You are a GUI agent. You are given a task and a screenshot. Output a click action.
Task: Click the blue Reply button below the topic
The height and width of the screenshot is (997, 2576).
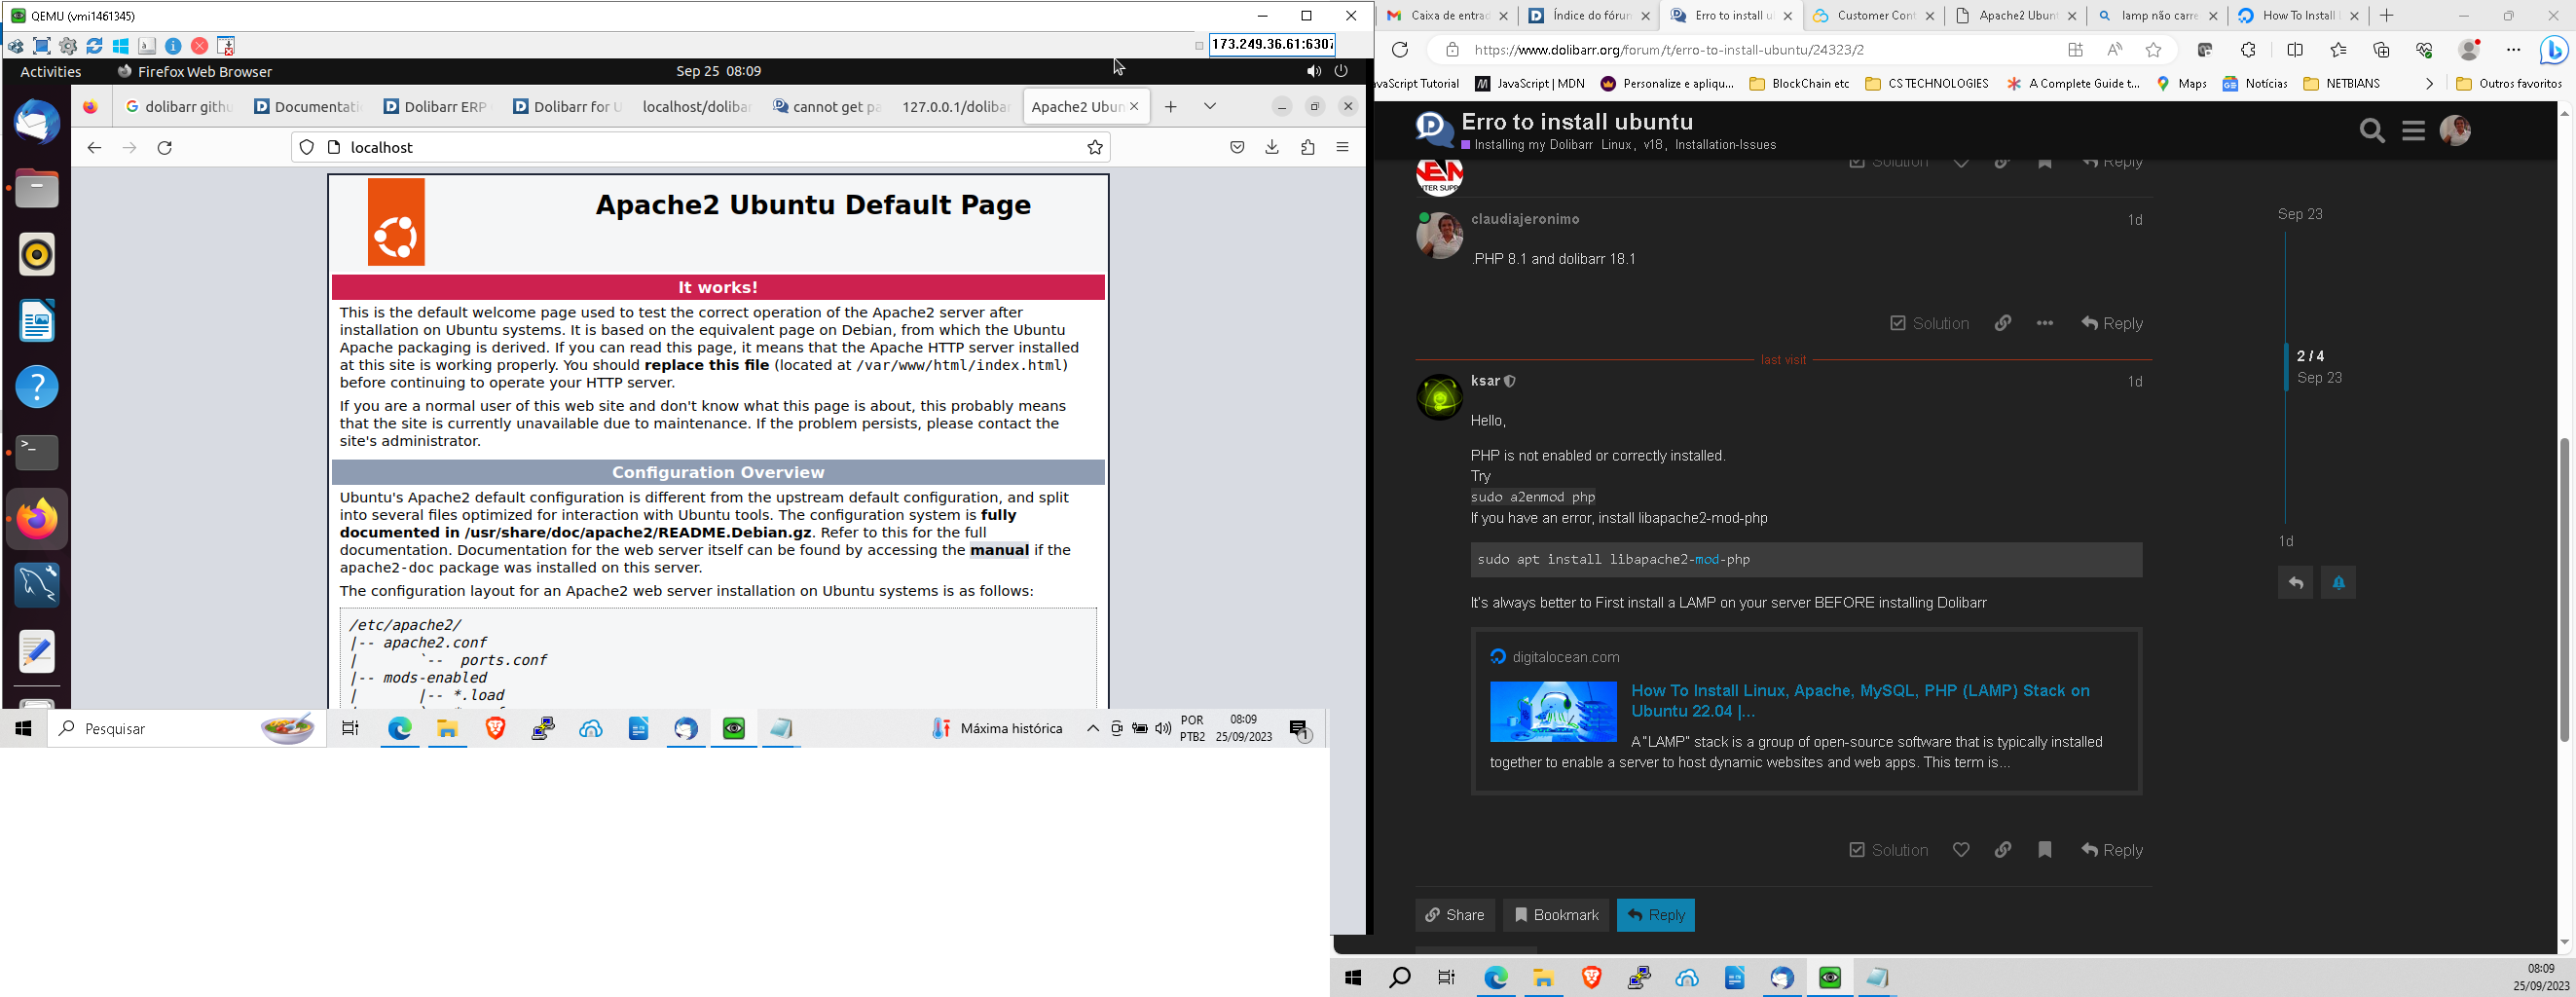coord(1656,915)
